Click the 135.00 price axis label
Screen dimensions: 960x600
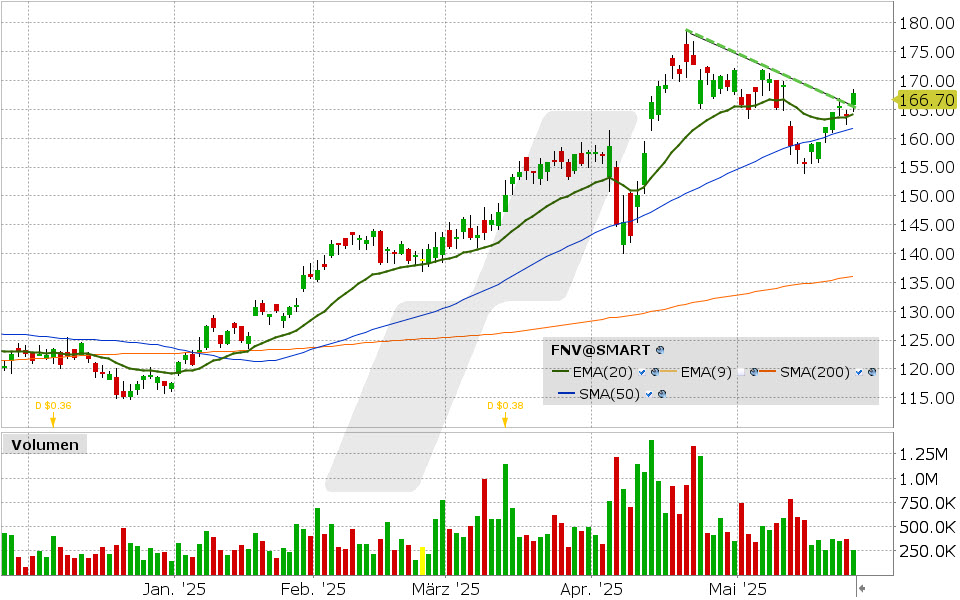pos(927,282)
